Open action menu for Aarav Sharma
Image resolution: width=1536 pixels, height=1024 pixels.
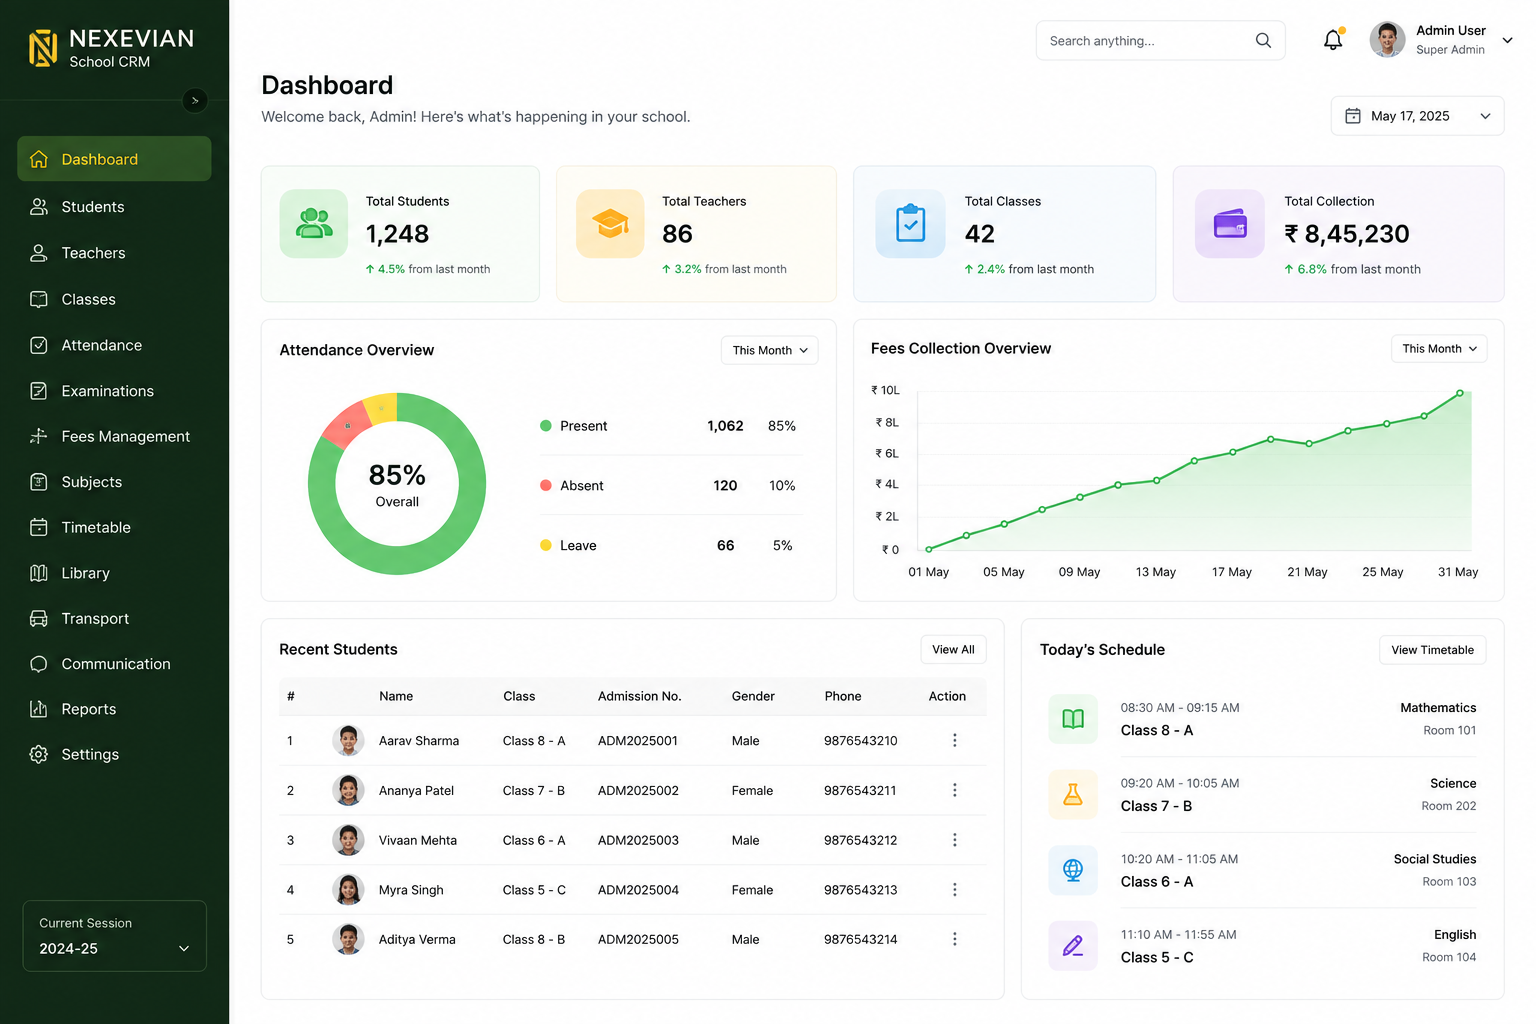click(954, 740)
